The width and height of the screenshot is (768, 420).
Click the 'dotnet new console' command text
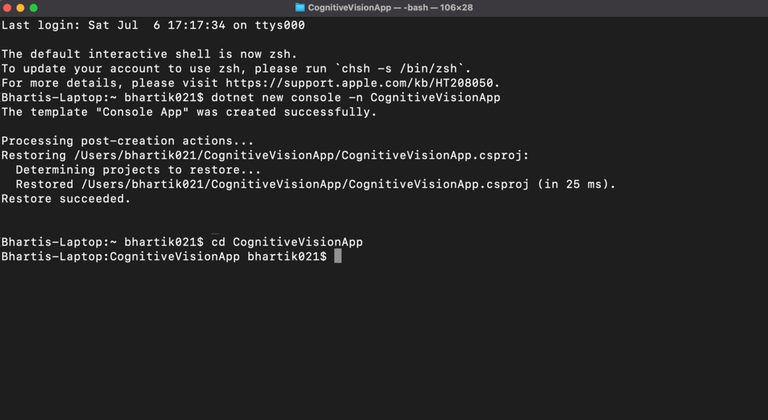(276, 98)
